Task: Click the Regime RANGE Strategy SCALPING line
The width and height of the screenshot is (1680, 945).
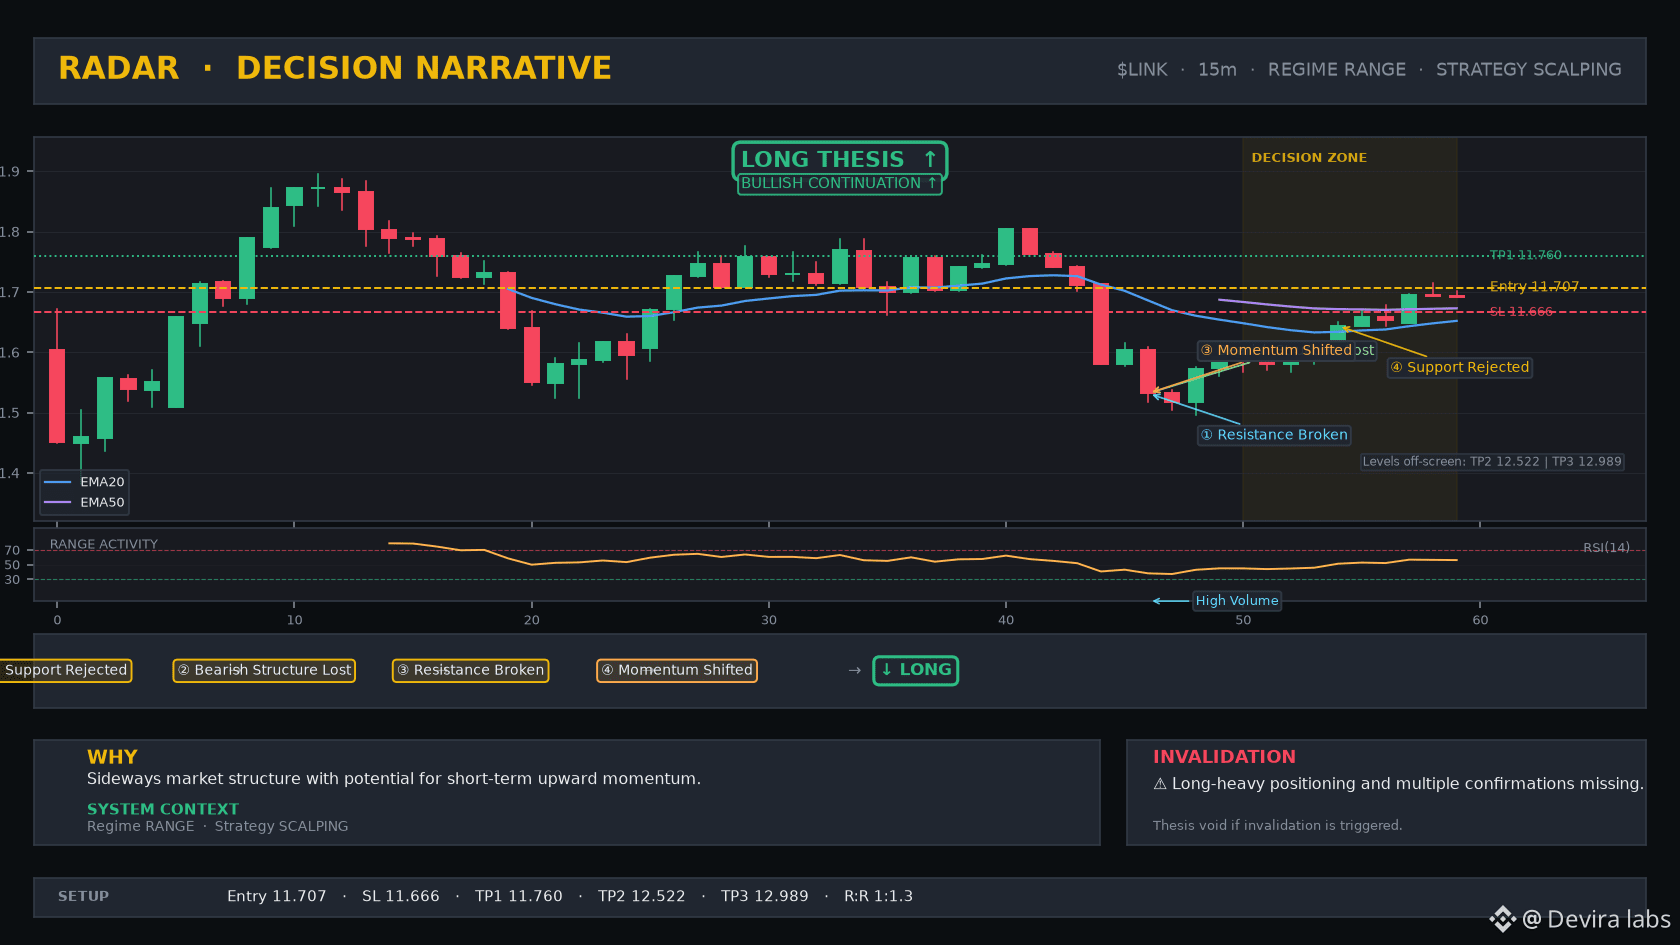Action: point(218,827)
